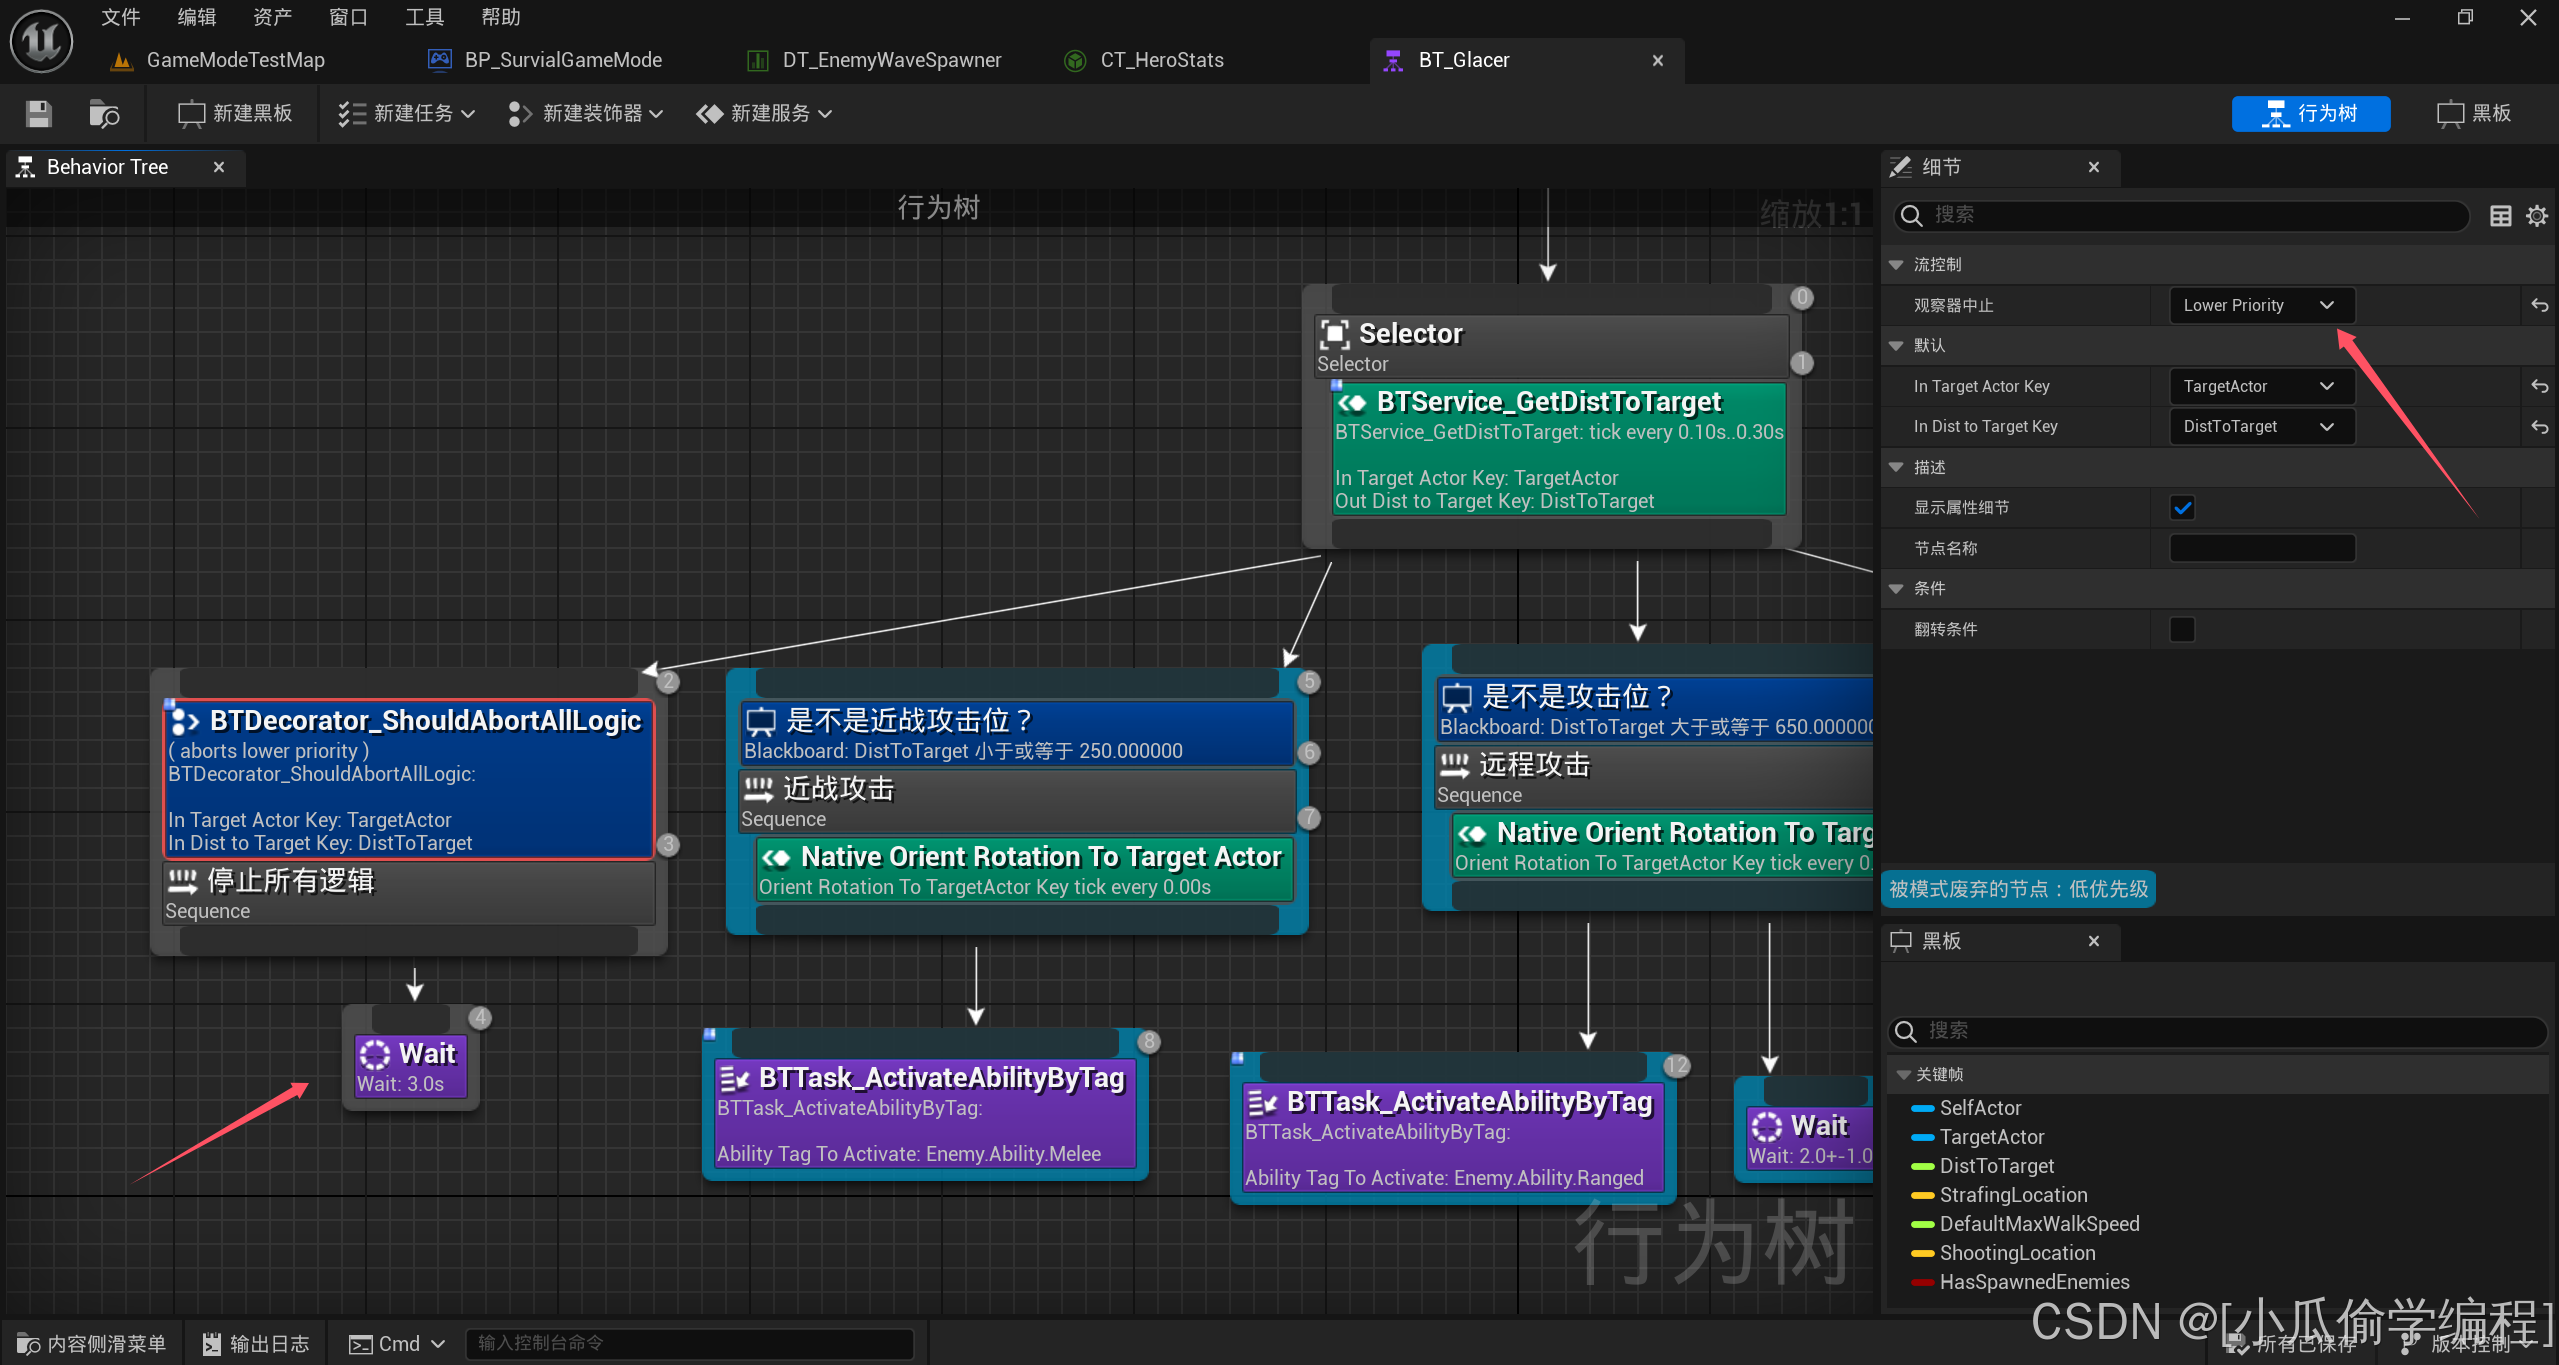The image size is (2559, 1365).
Task: Click the New Blackboard toolbar button
Action: point(236,114)
